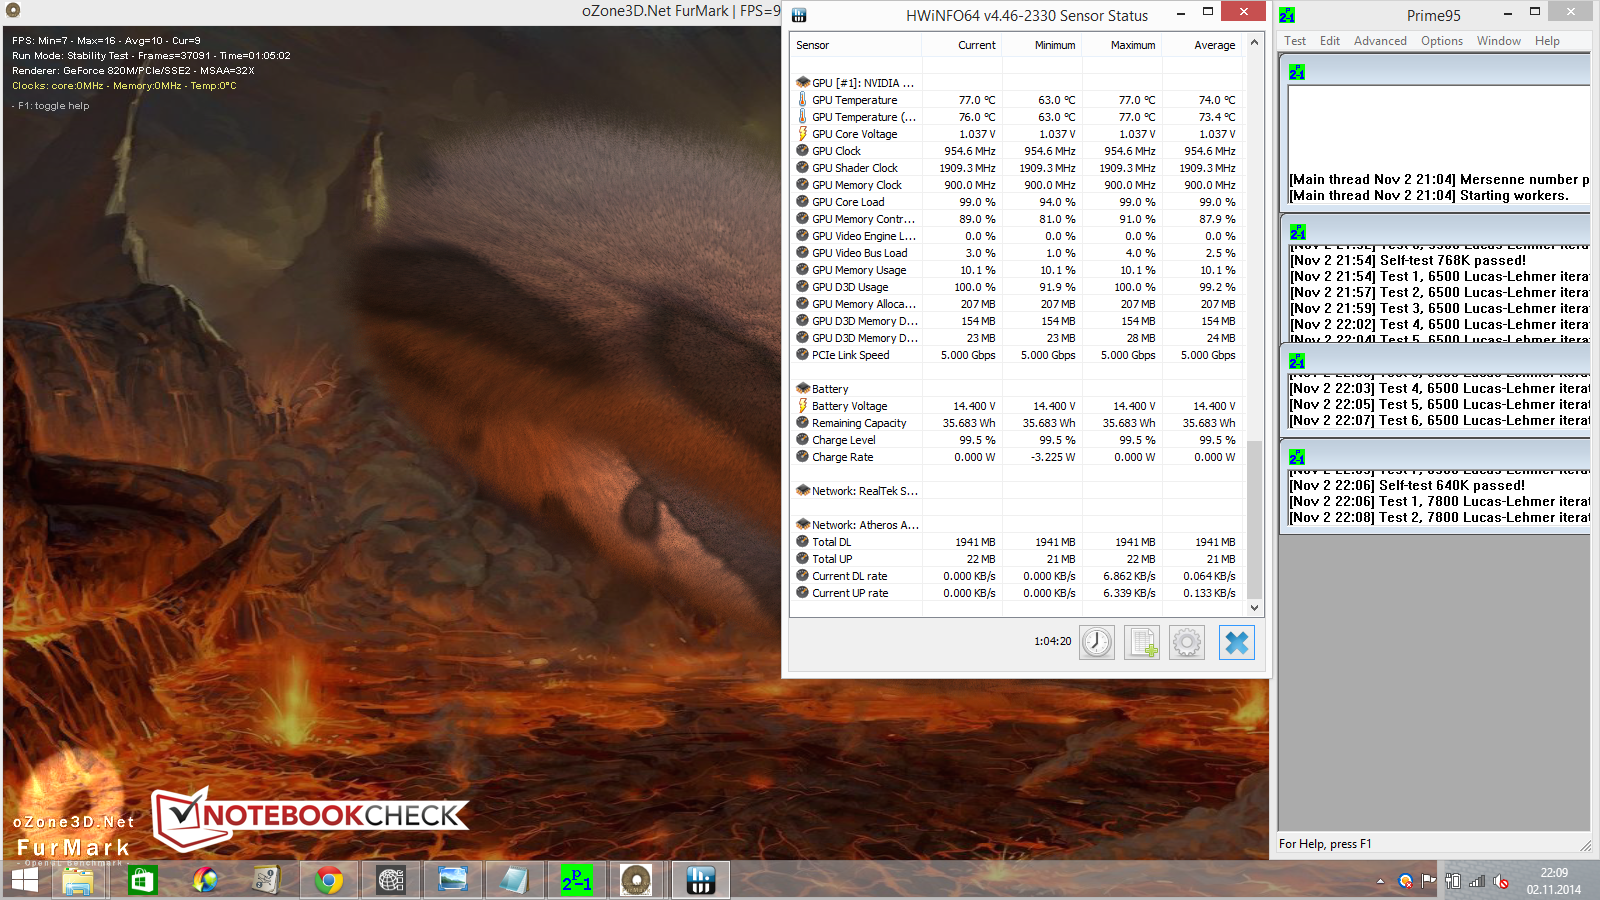Select the PCIe Link Speed row

(x=1018, y=355)
